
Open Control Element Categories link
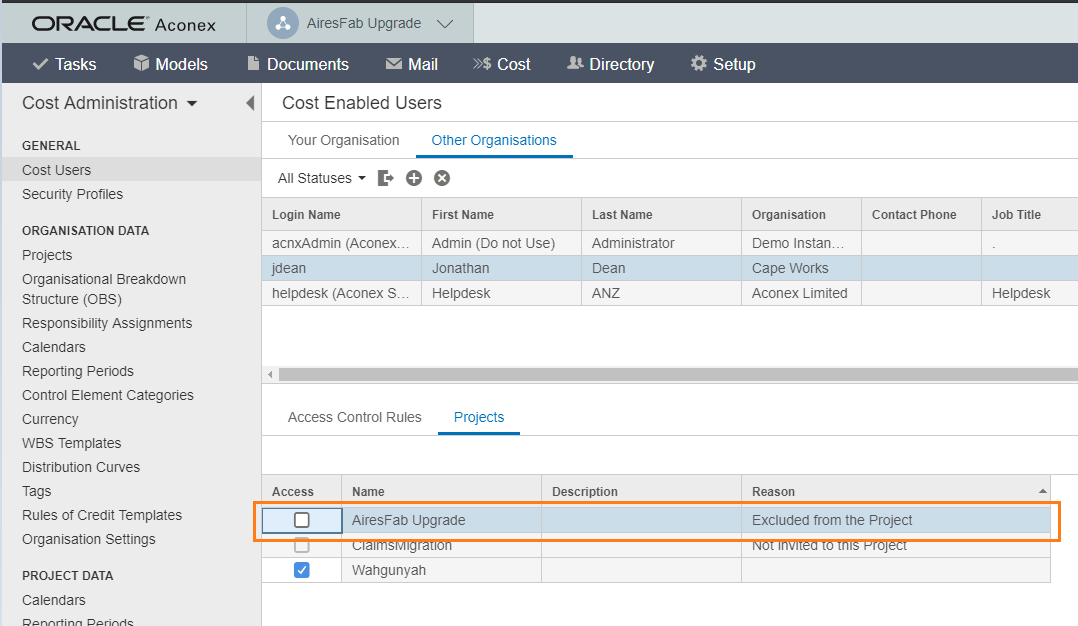[108, 395]
